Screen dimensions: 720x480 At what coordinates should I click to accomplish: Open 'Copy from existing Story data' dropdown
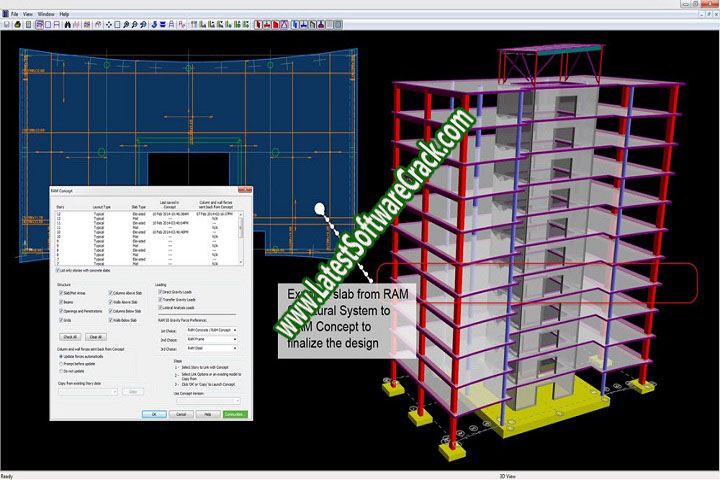(88, 392)
